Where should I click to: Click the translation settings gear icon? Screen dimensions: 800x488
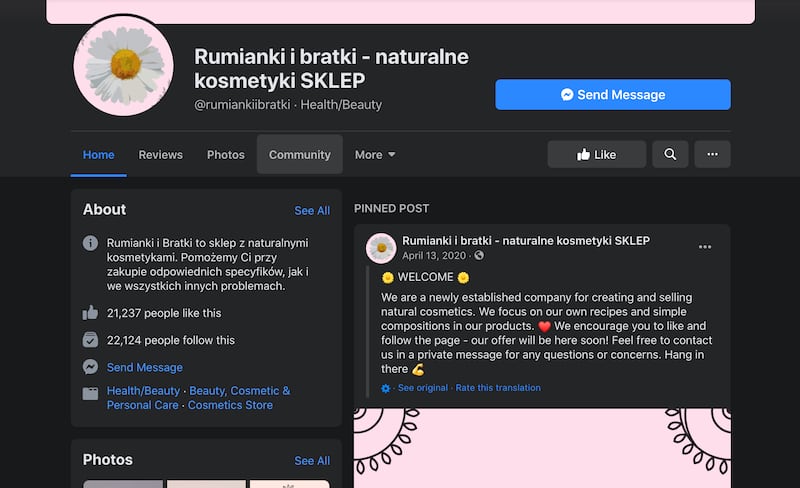coord(386,388)
